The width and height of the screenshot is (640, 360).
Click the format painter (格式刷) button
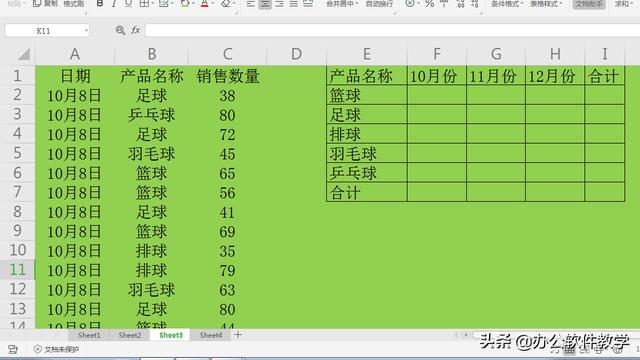tap(73, 4)
